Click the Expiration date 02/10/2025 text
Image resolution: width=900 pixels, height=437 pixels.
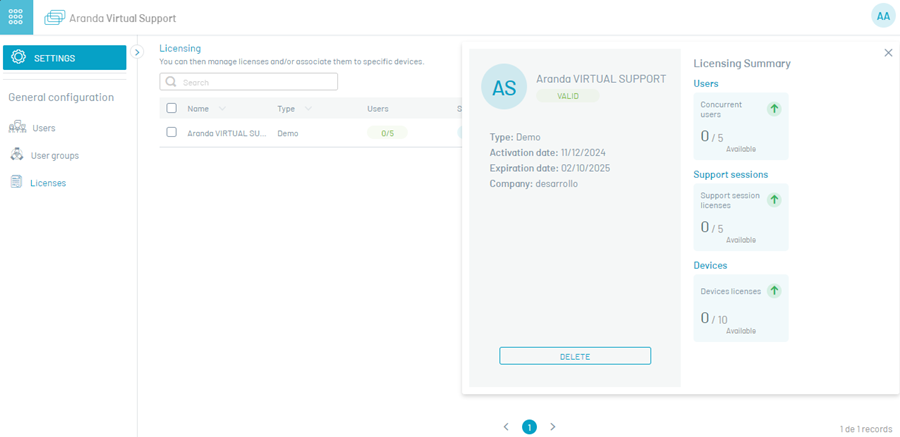549,168
